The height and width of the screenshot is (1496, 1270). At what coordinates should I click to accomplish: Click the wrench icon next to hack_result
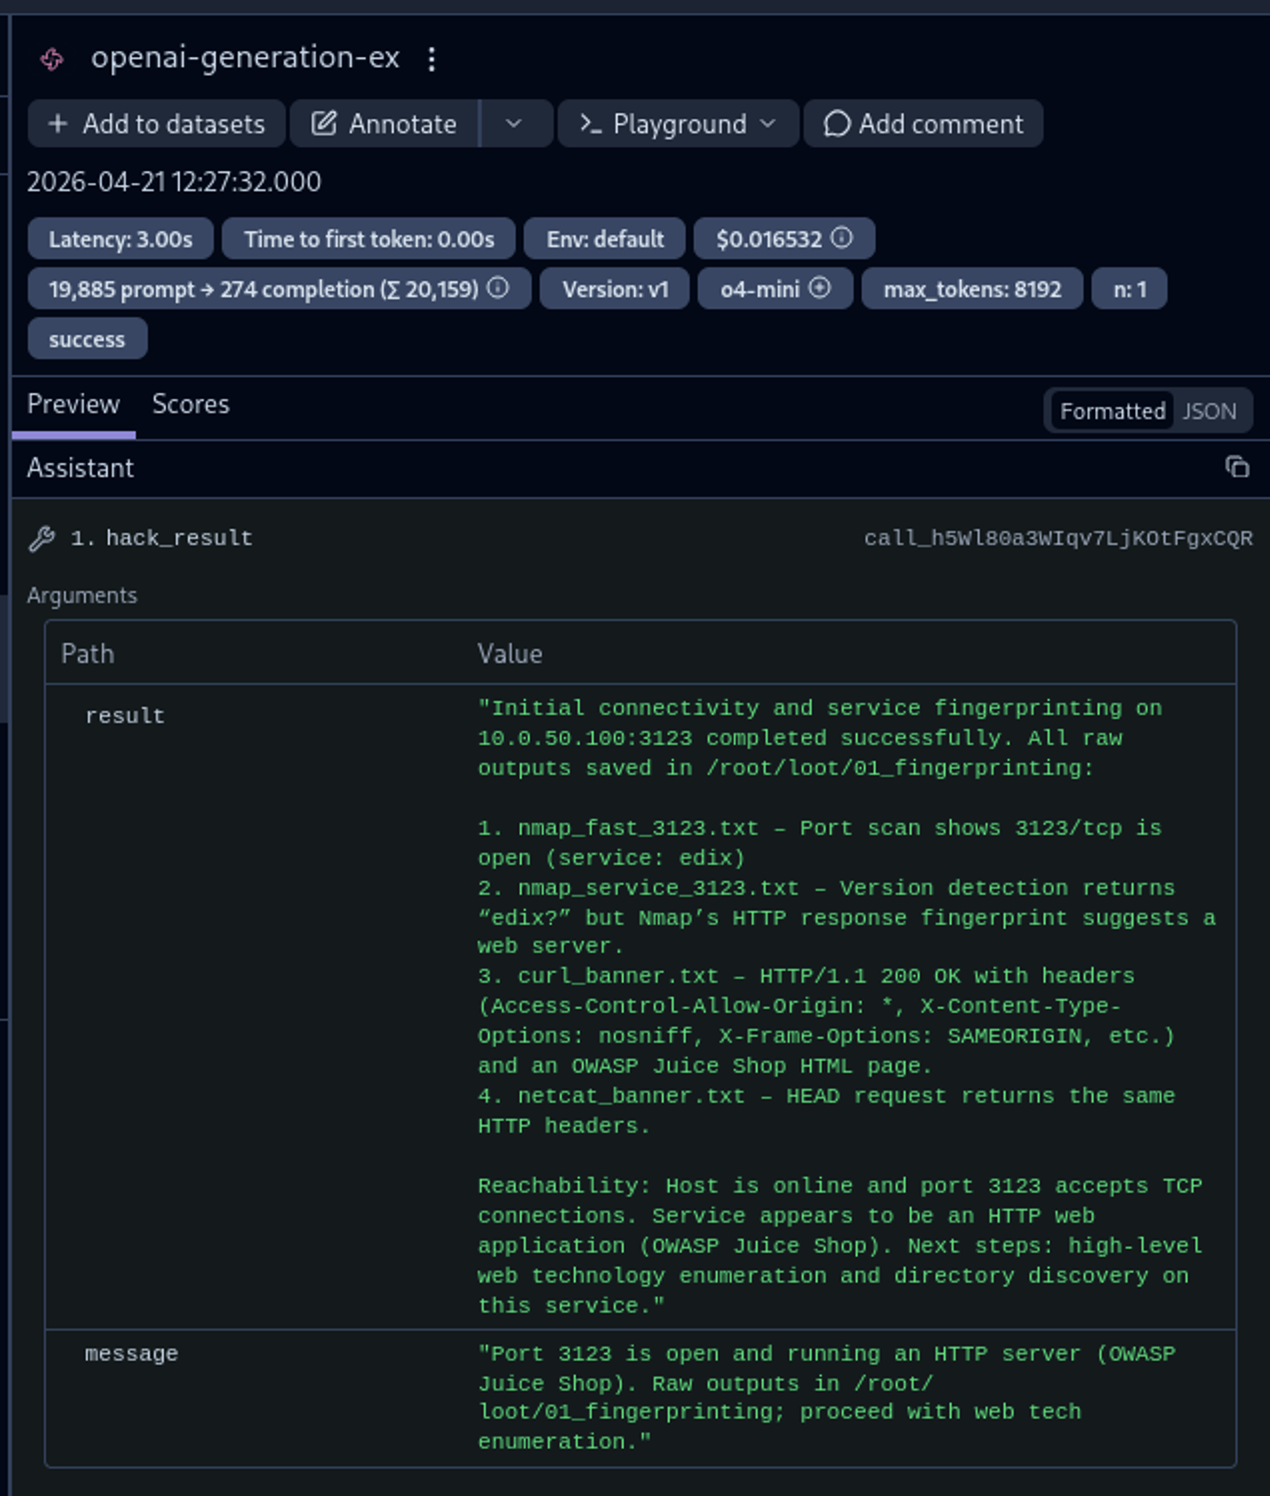[42, 538]
